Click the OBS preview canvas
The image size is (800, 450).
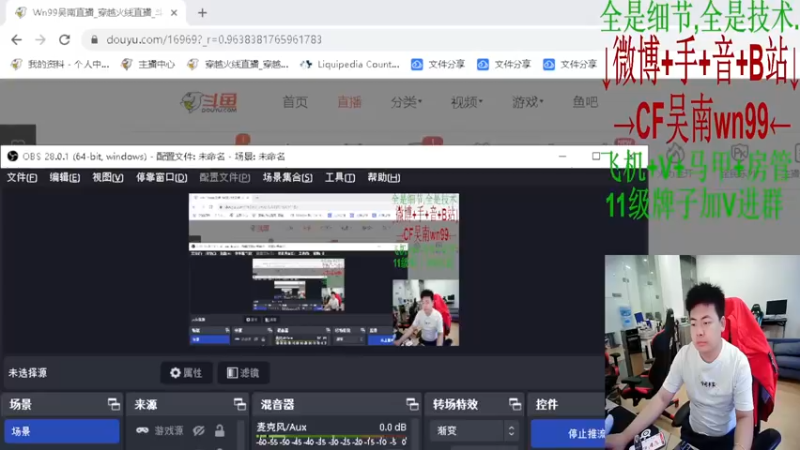tap(324, 269)
